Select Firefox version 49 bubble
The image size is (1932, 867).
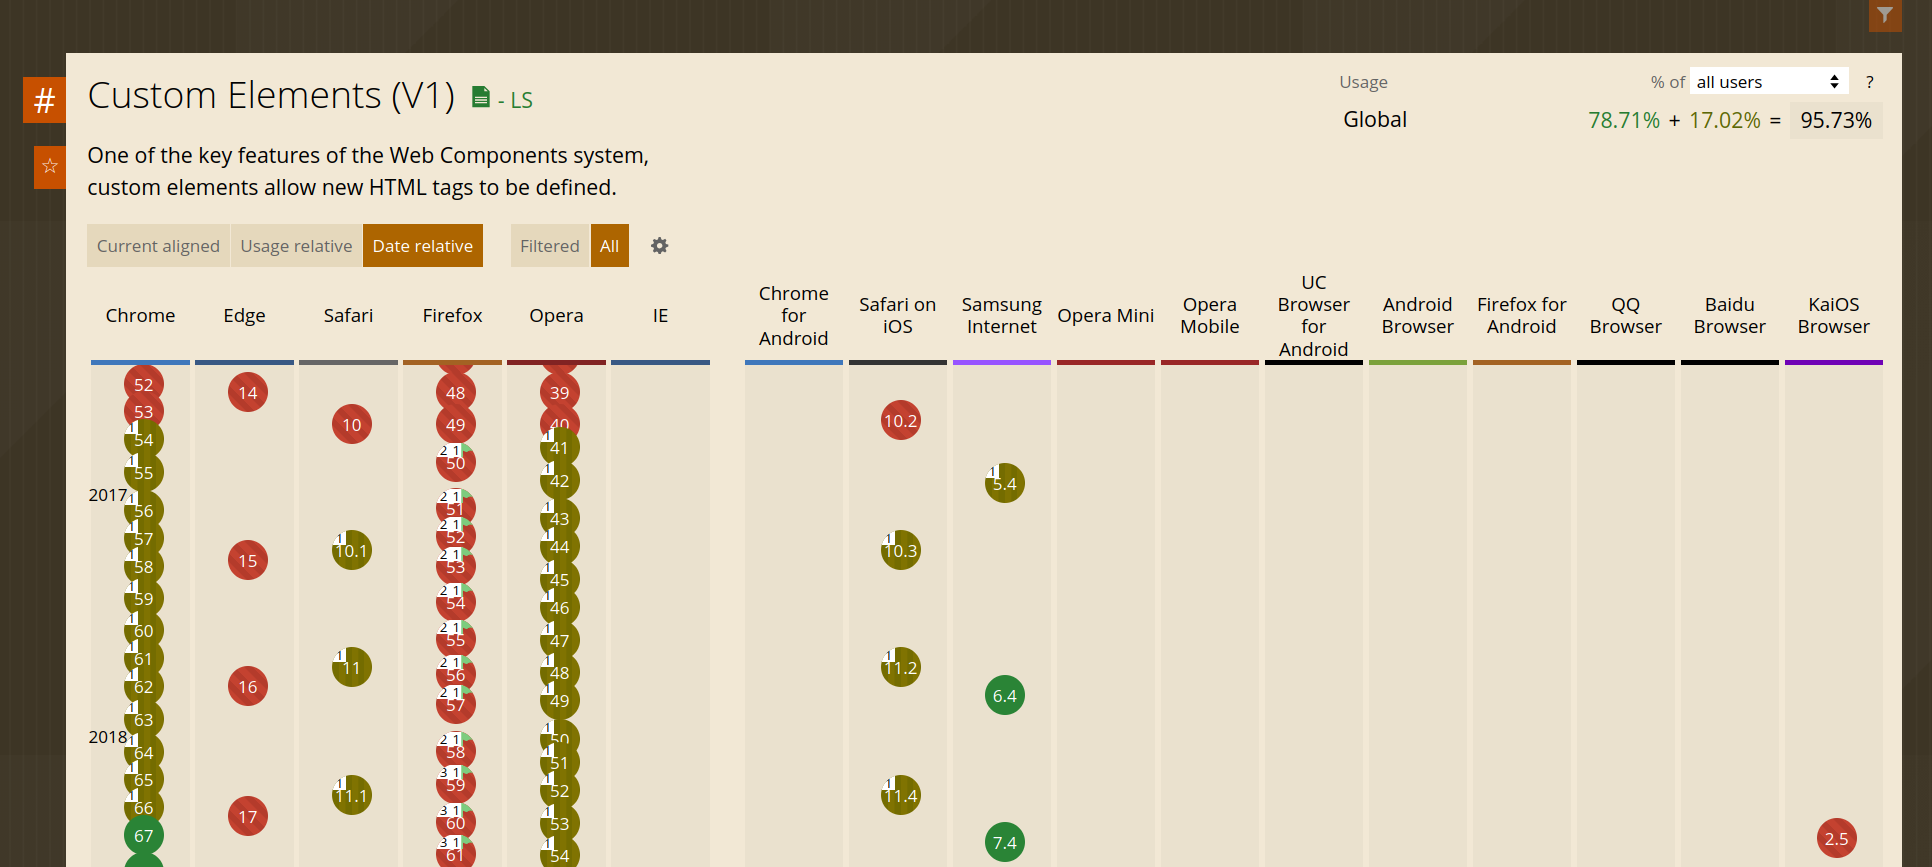(x=456, y=425)
